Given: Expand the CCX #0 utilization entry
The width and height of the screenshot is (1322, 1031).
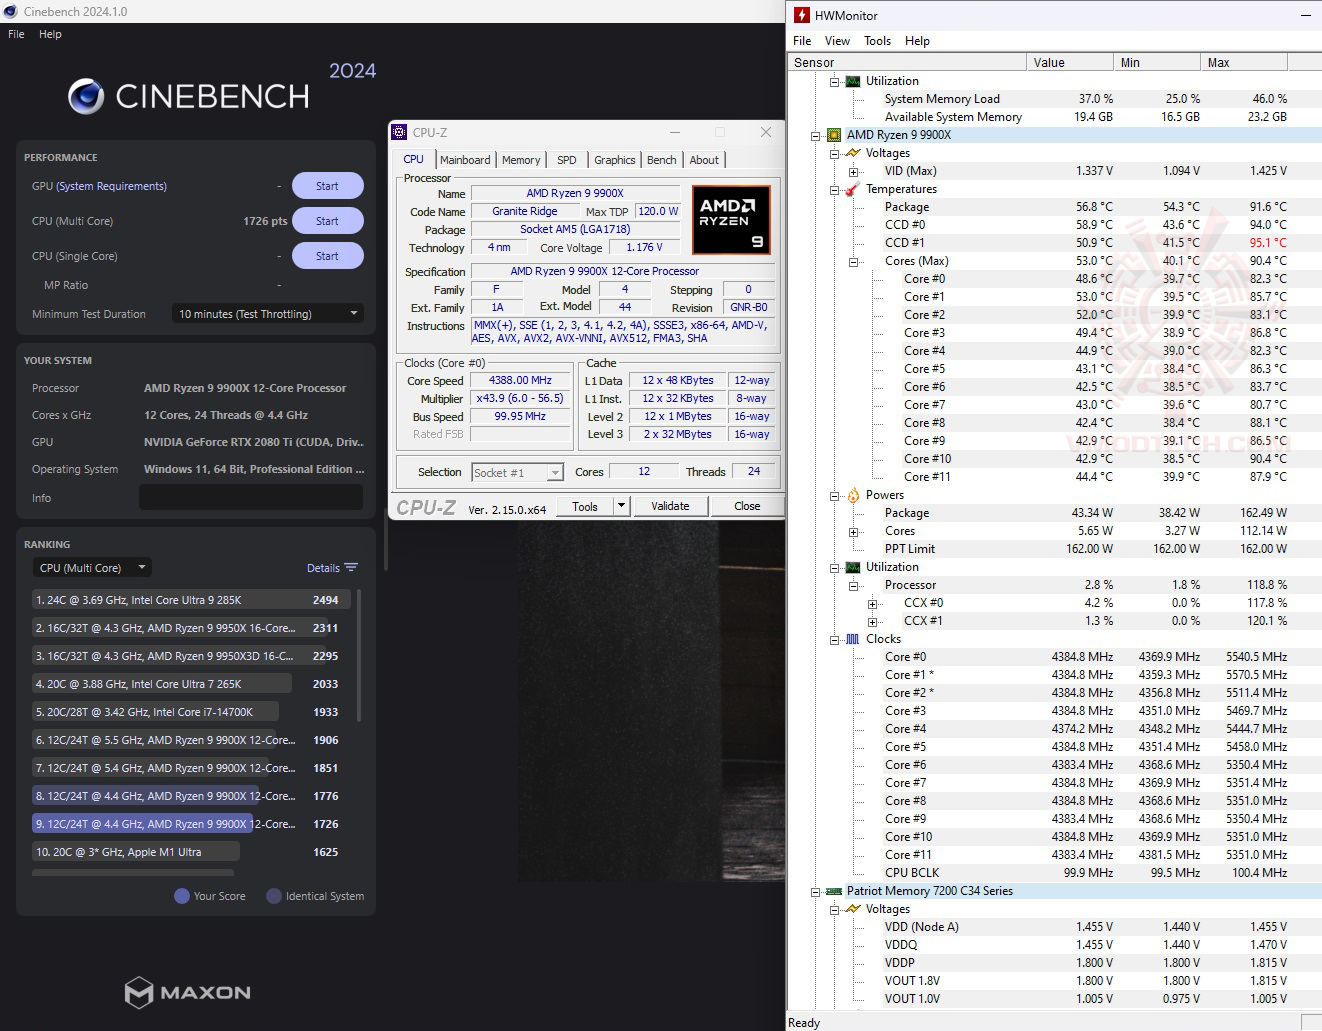Looking at the screenshot, I should pyautogui.click(x=873, y=603).
